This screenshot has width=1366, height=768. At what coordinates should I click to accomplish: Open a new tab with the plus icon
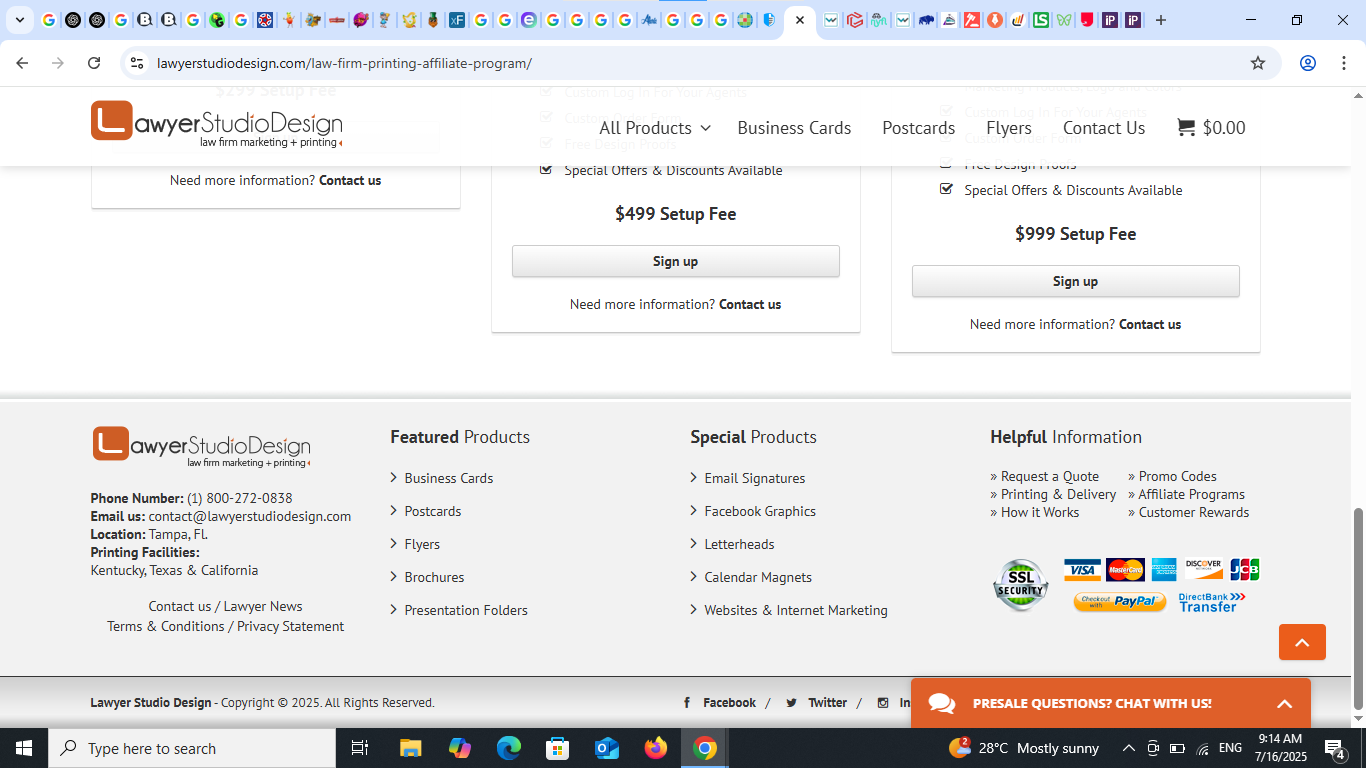click(1161, 20)
